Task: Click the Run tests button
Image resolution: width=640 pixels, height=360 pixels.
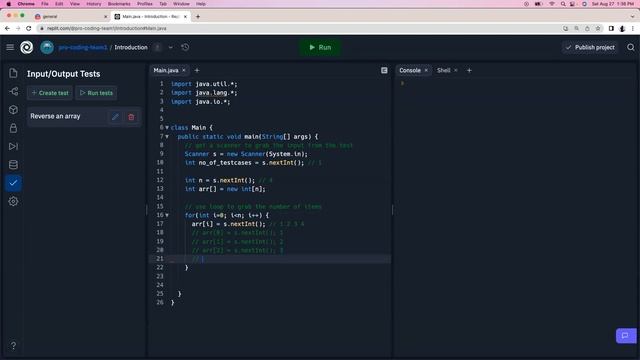Action: coord(96,93)
